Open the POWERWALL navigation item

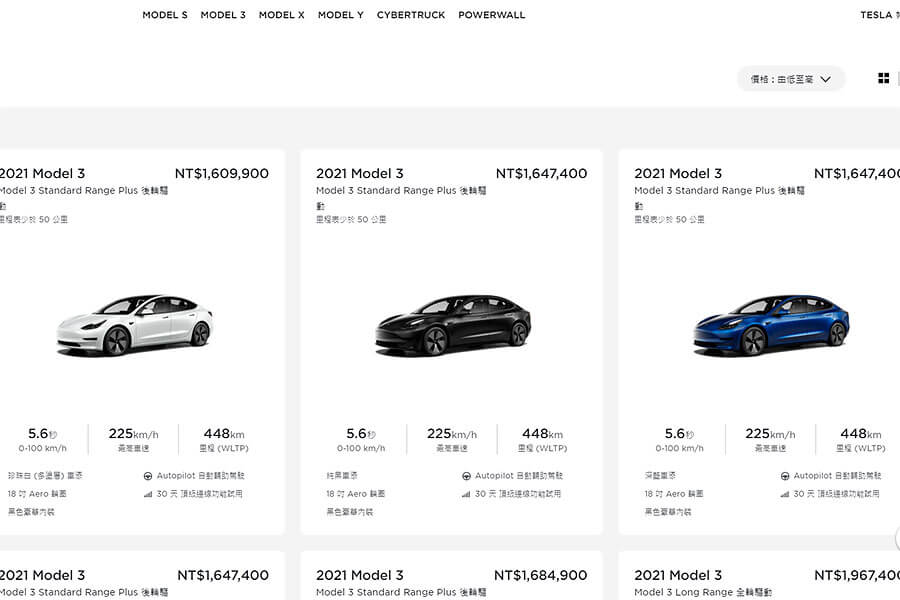491,15
